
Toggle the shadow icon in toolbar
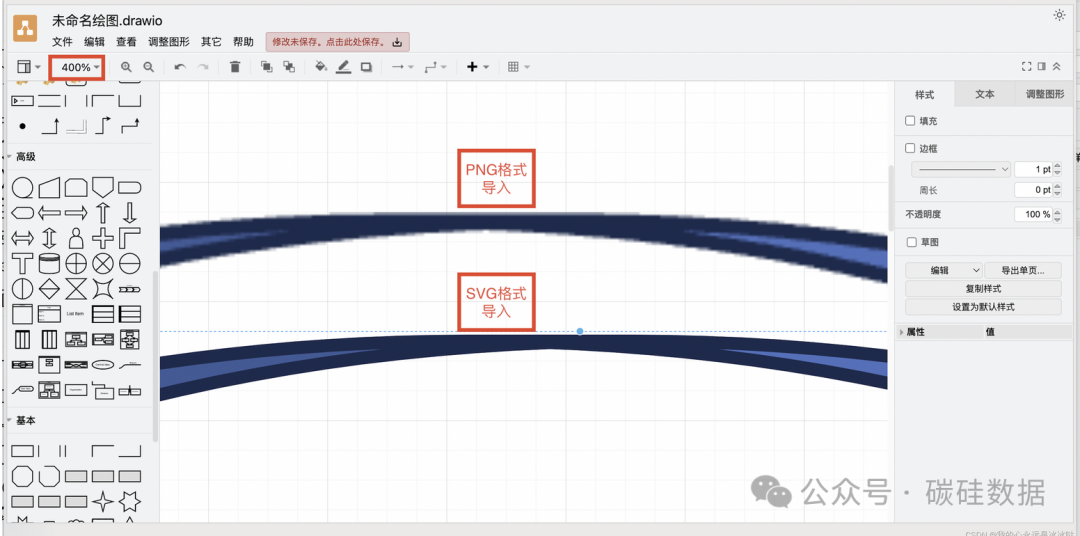366,67
